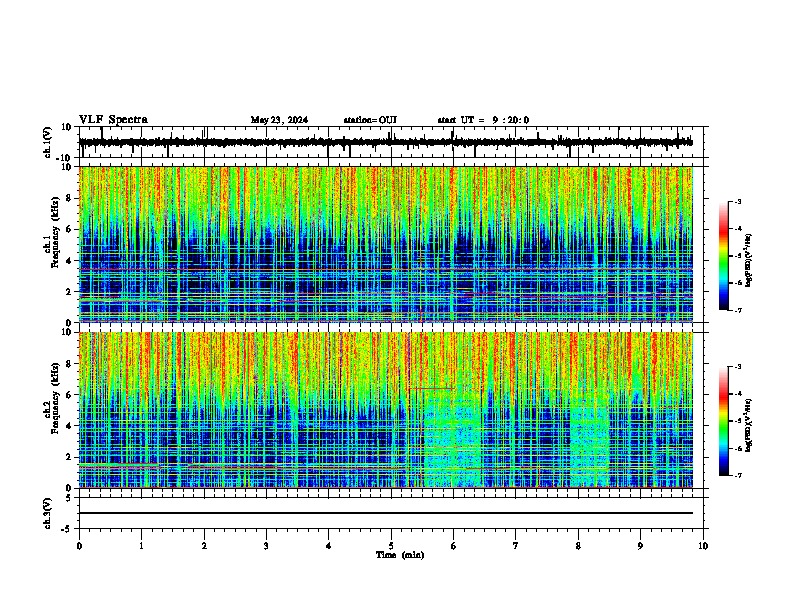Select the date text "May 23, 2024"

pos(279,120)
